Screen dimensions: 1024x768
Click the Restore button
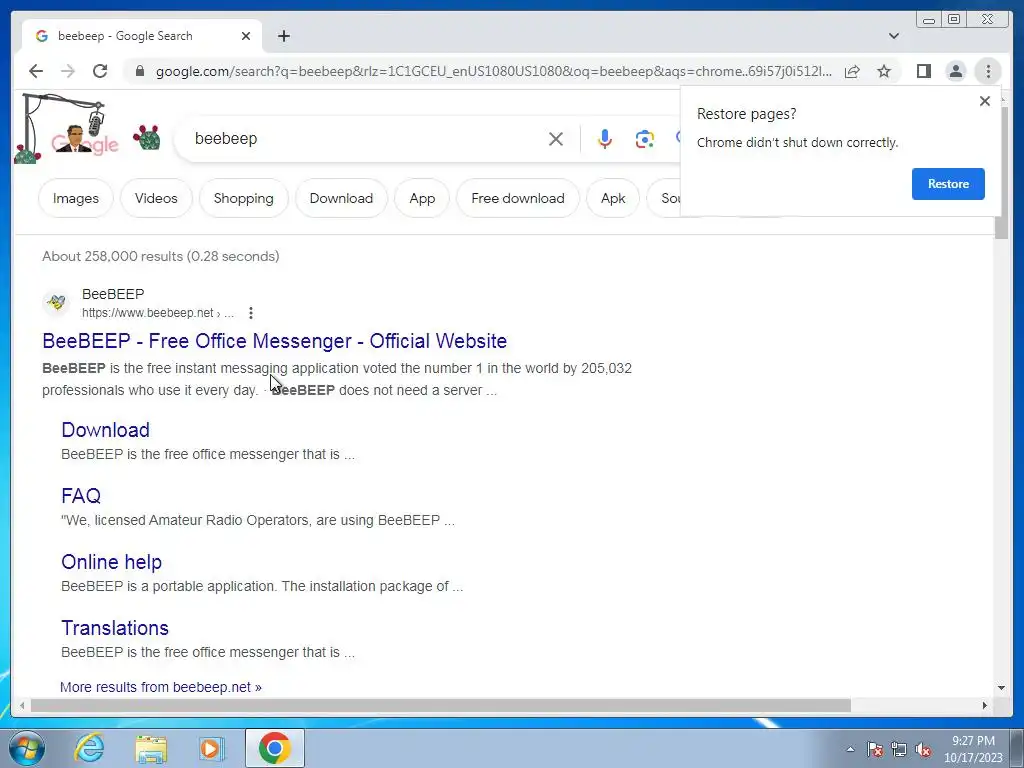(948, 184)
